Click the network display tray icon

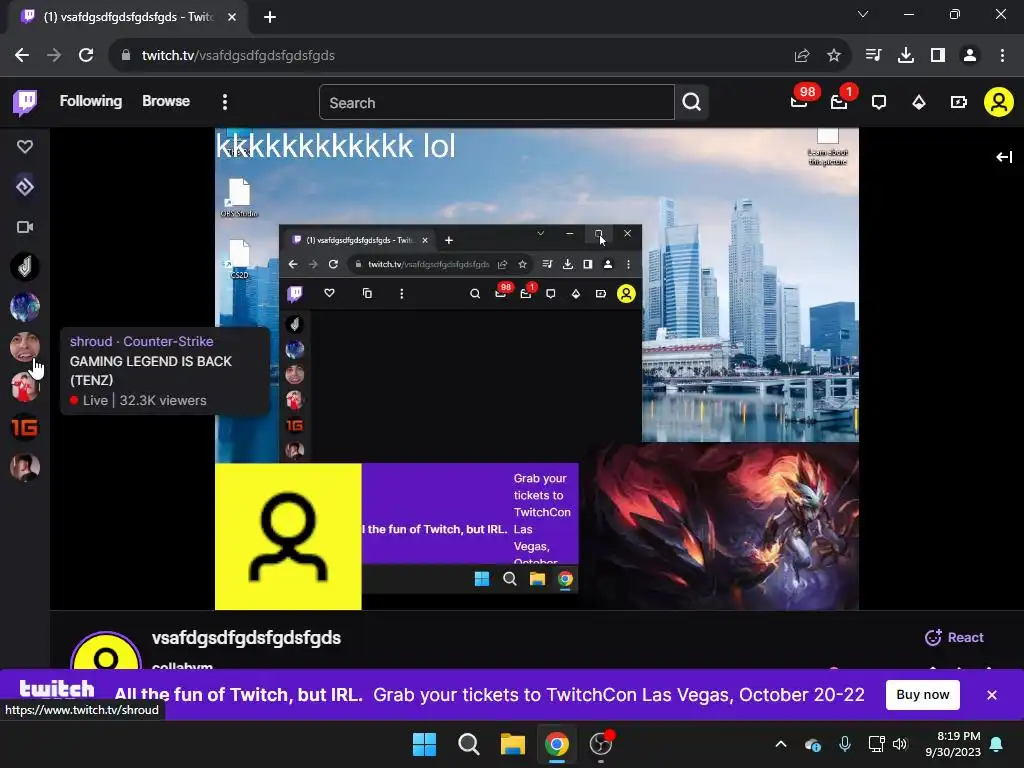[876, 744]
